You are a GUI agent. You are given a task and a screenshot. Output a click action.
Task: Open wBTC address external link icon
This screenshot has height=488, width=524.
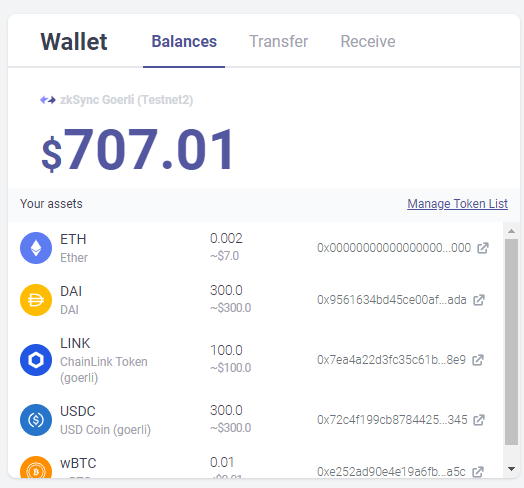(x=478, y=472)
